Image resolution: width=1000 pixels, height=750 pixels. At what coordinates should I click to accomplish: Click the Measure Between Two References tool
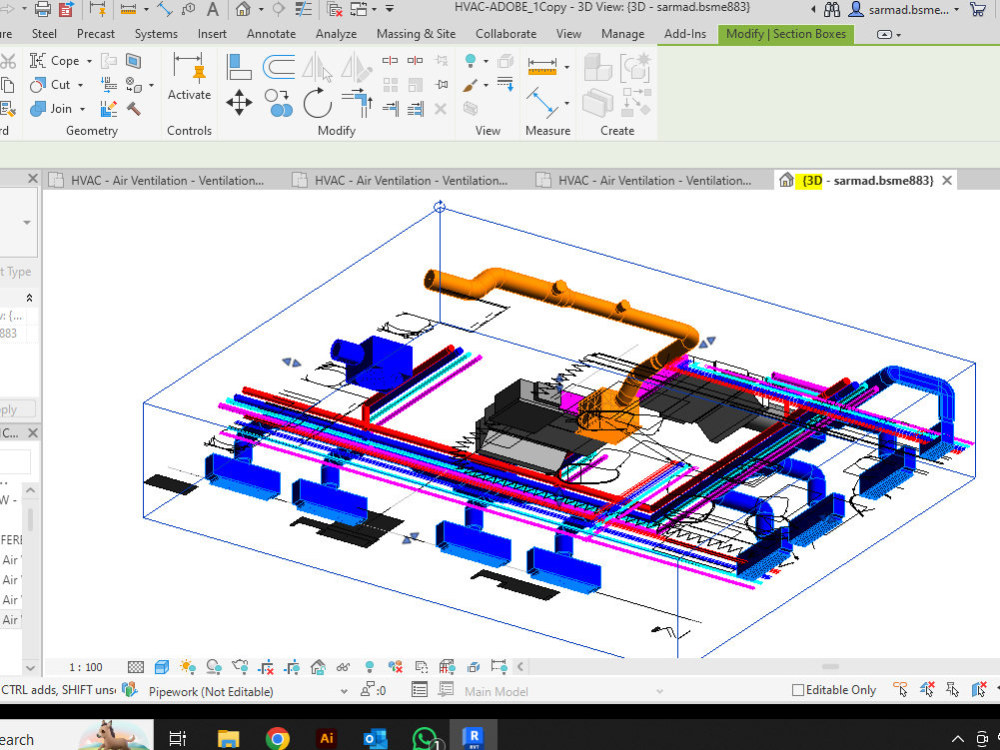[542, 103]
